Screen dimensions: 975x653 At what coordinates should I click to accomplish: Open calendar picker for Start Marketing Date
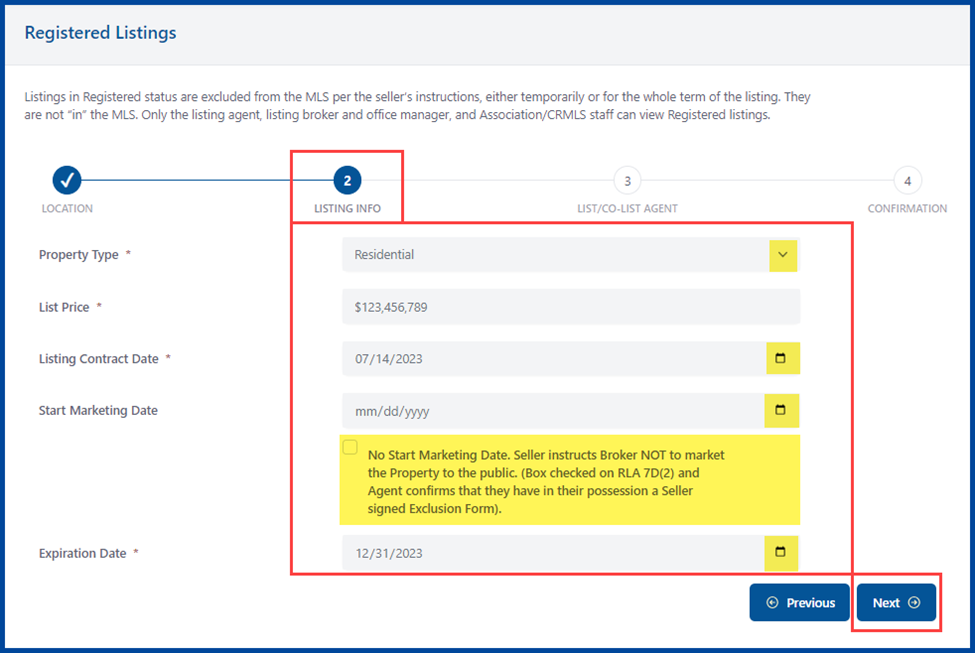point(782,410)
